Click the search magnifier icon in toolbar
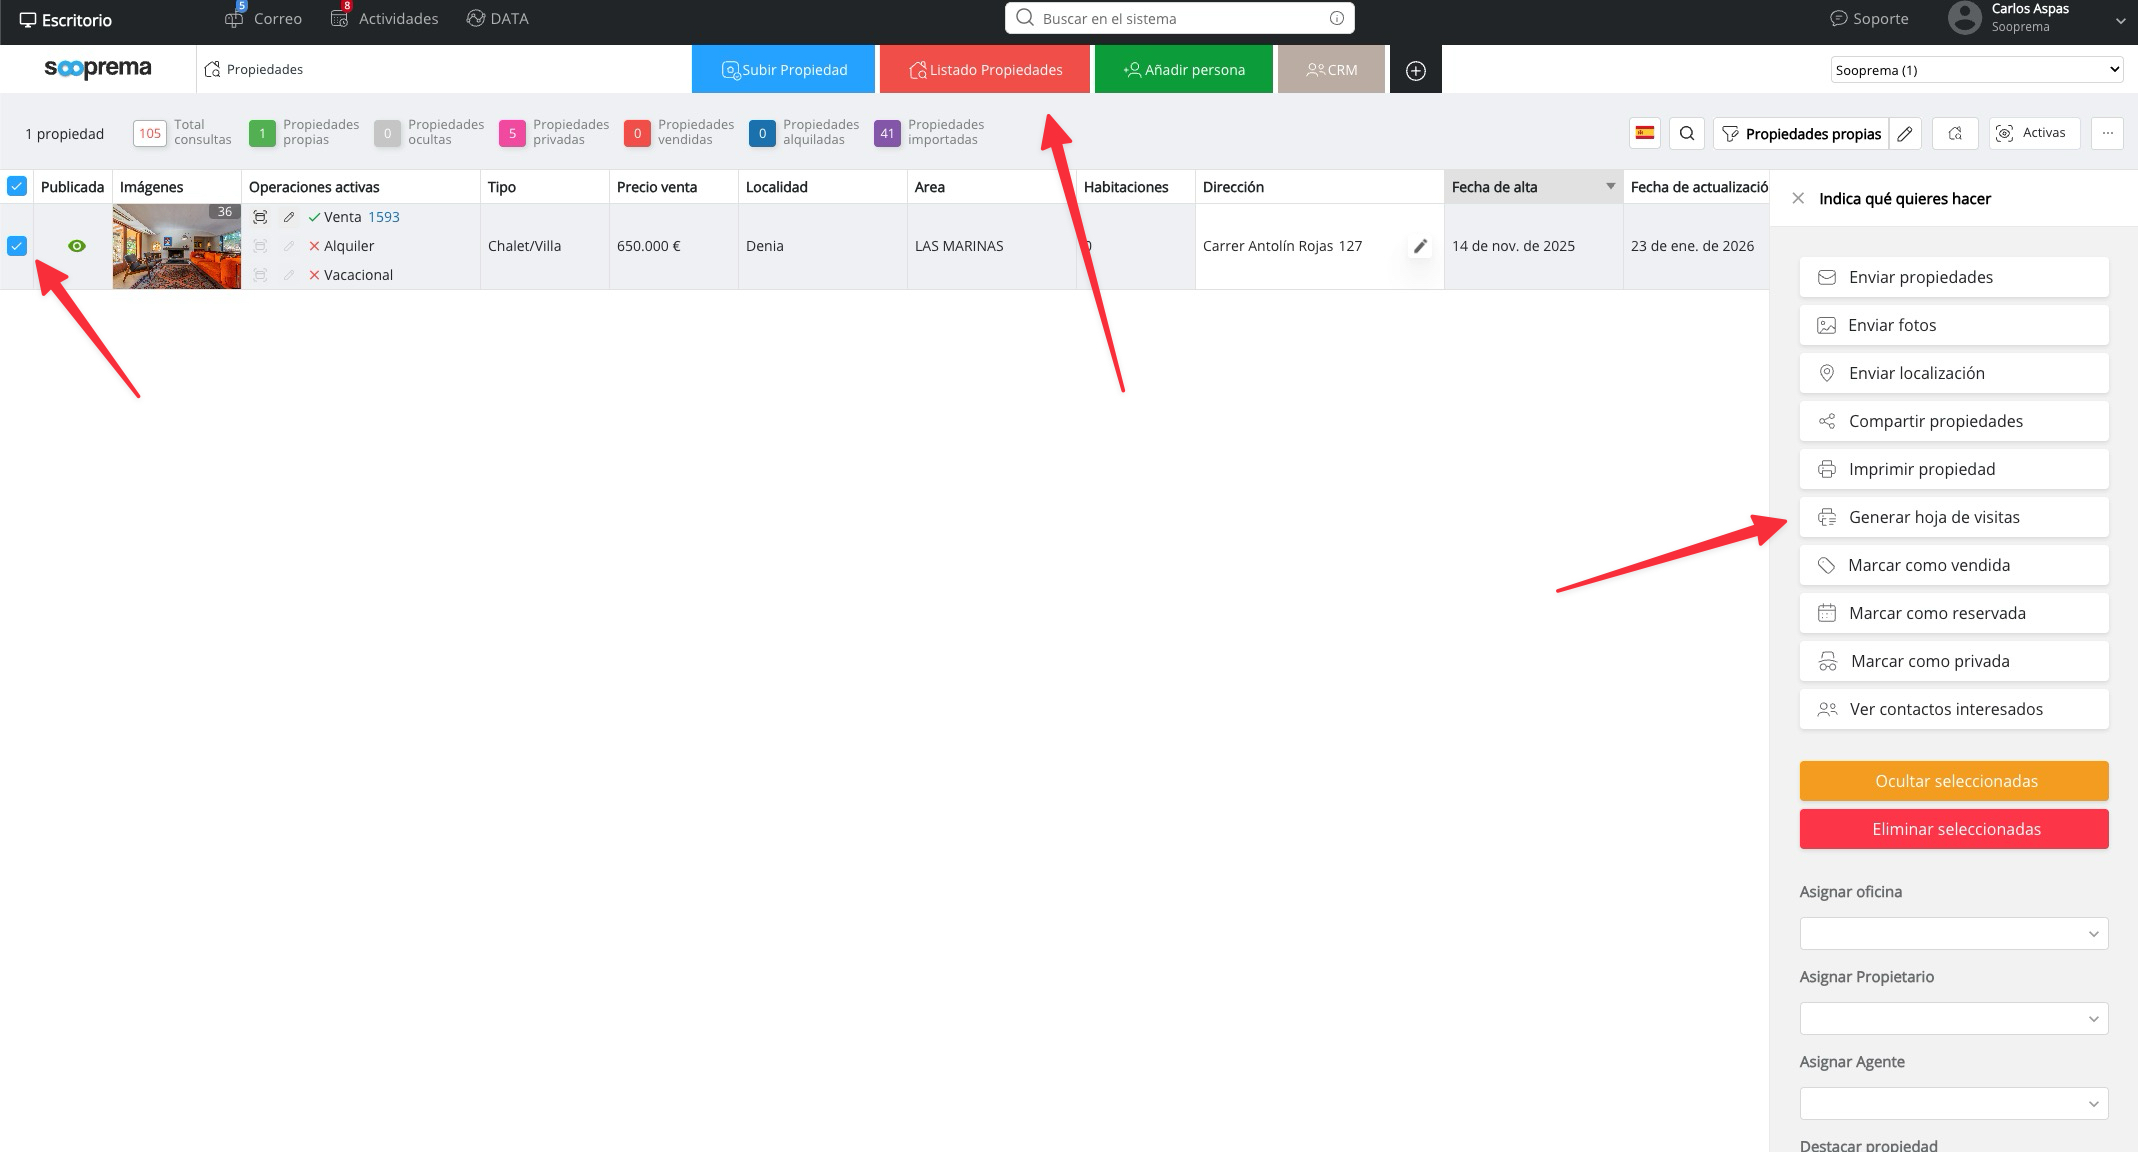The image size is (2138, 1152). (1686, 133)
